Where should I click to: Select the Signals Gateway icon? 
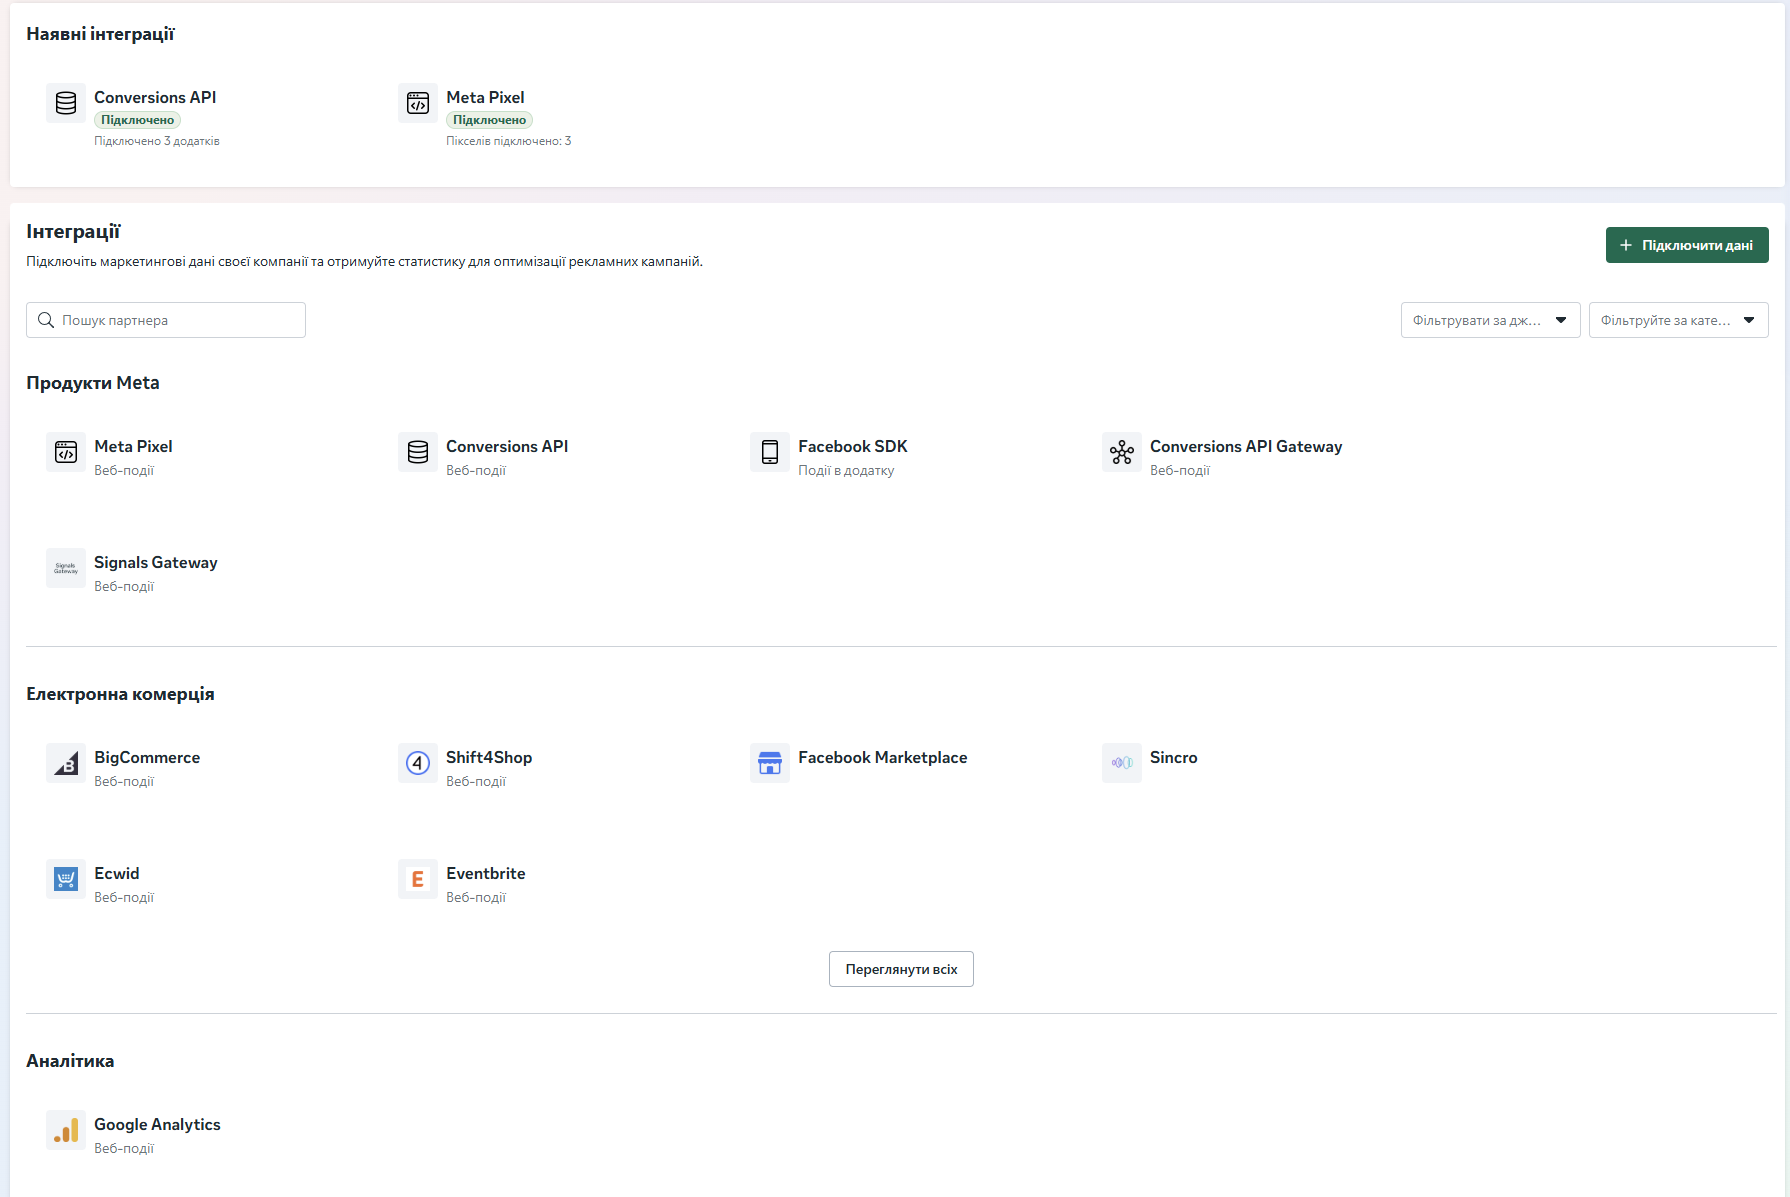point(66,568)
